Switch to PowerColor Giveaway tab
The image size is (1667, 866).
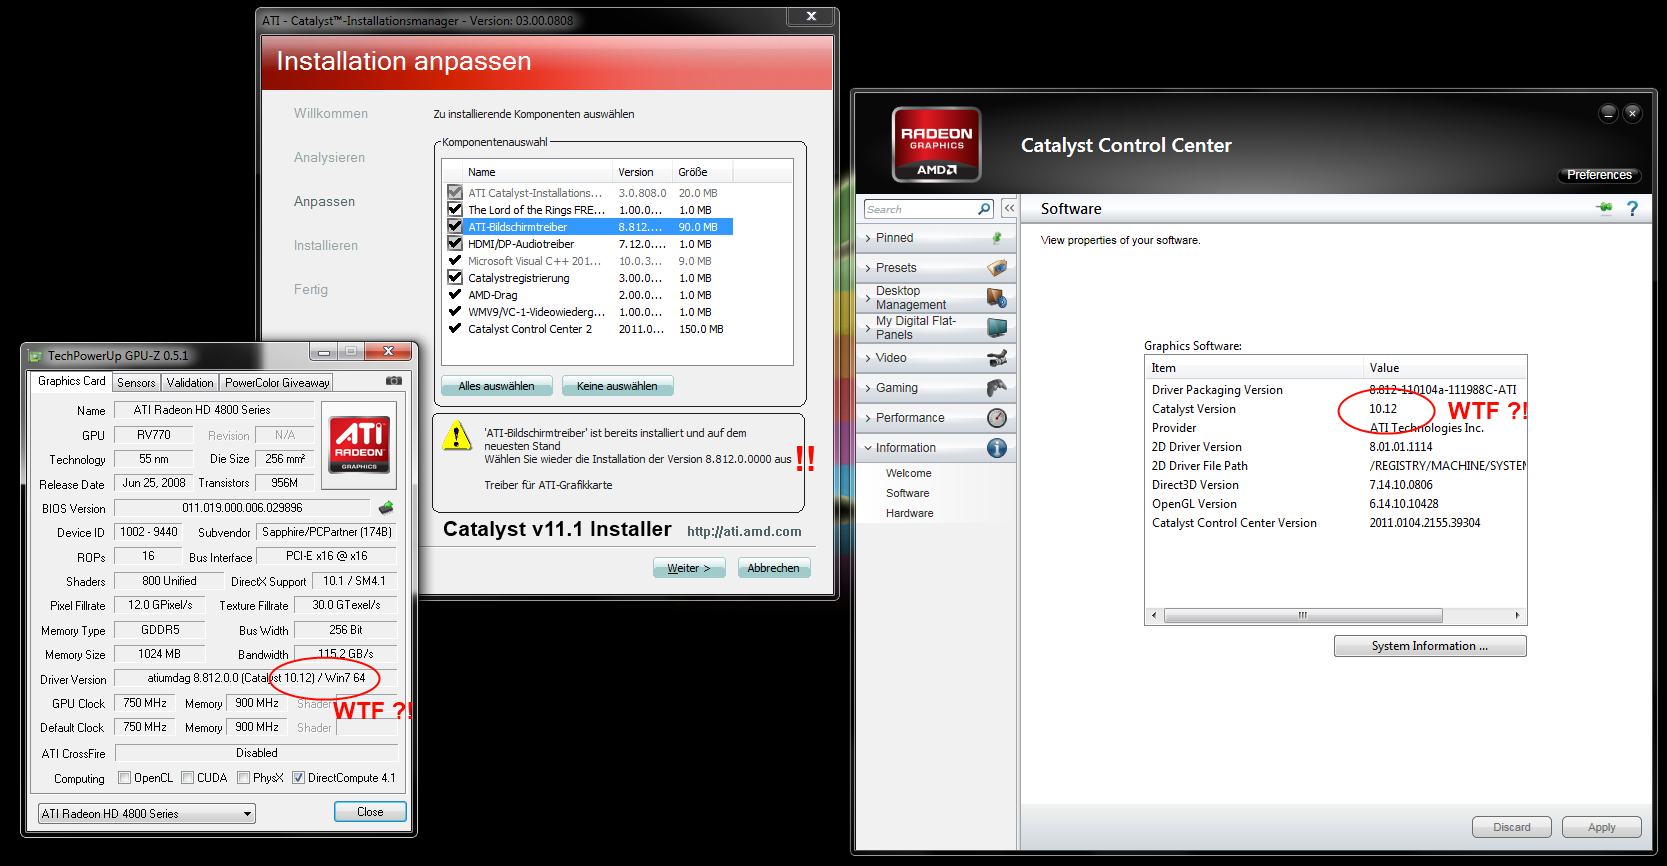[x=277, y=383]
